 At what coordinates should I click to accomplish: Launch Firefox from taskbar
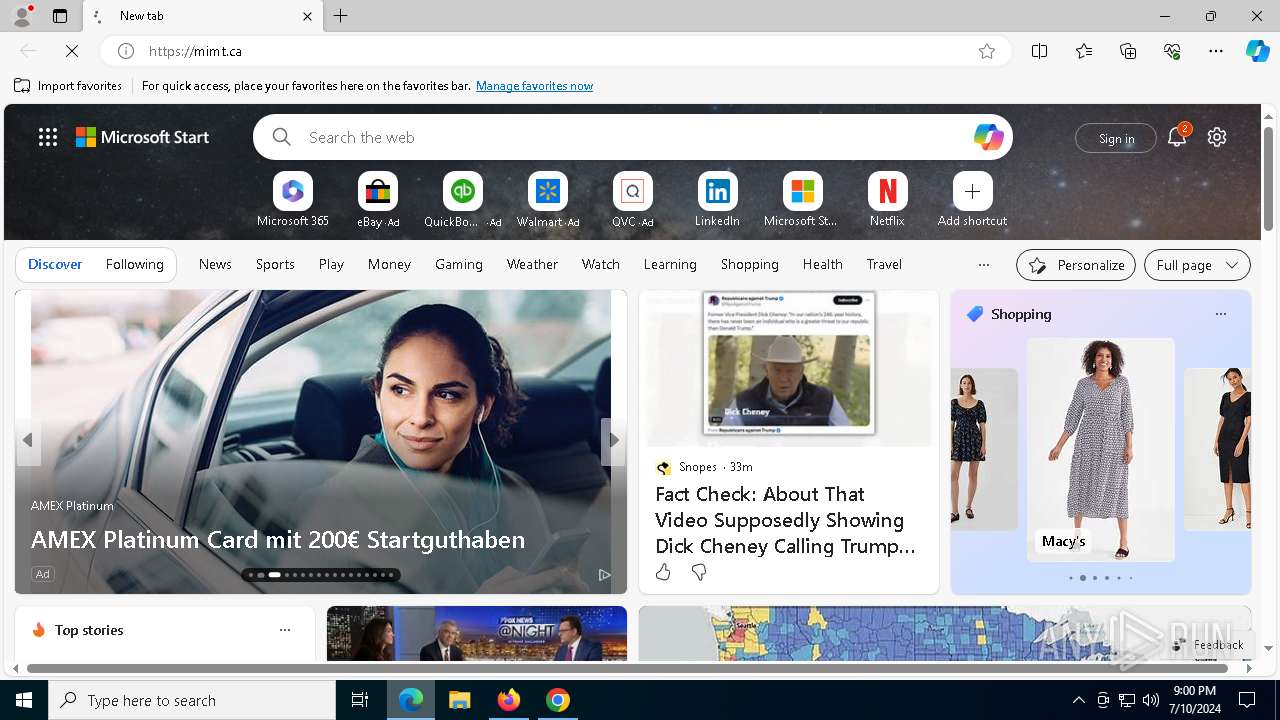[x=508, y=700]
